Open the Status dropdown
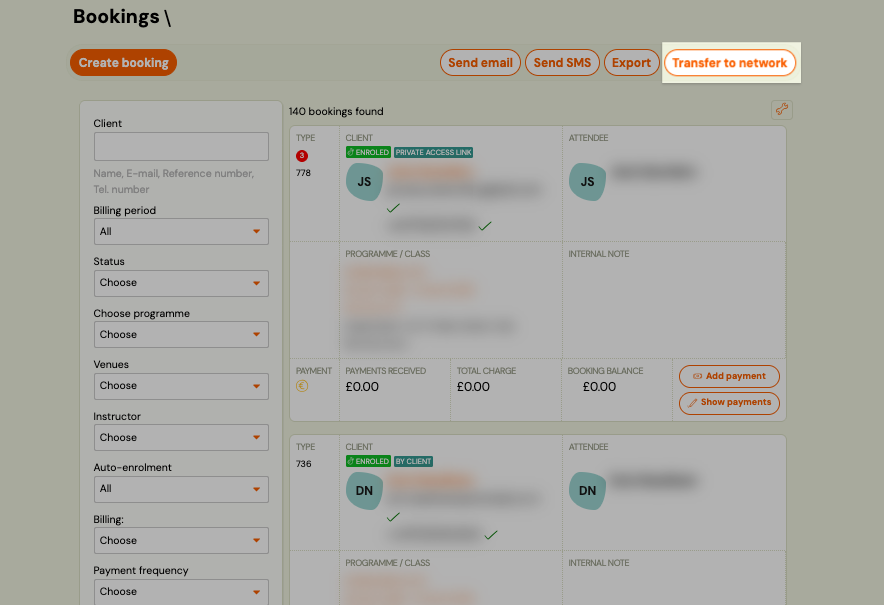The height and width of the screenshot is (605, 884). [x=180, y=283]
